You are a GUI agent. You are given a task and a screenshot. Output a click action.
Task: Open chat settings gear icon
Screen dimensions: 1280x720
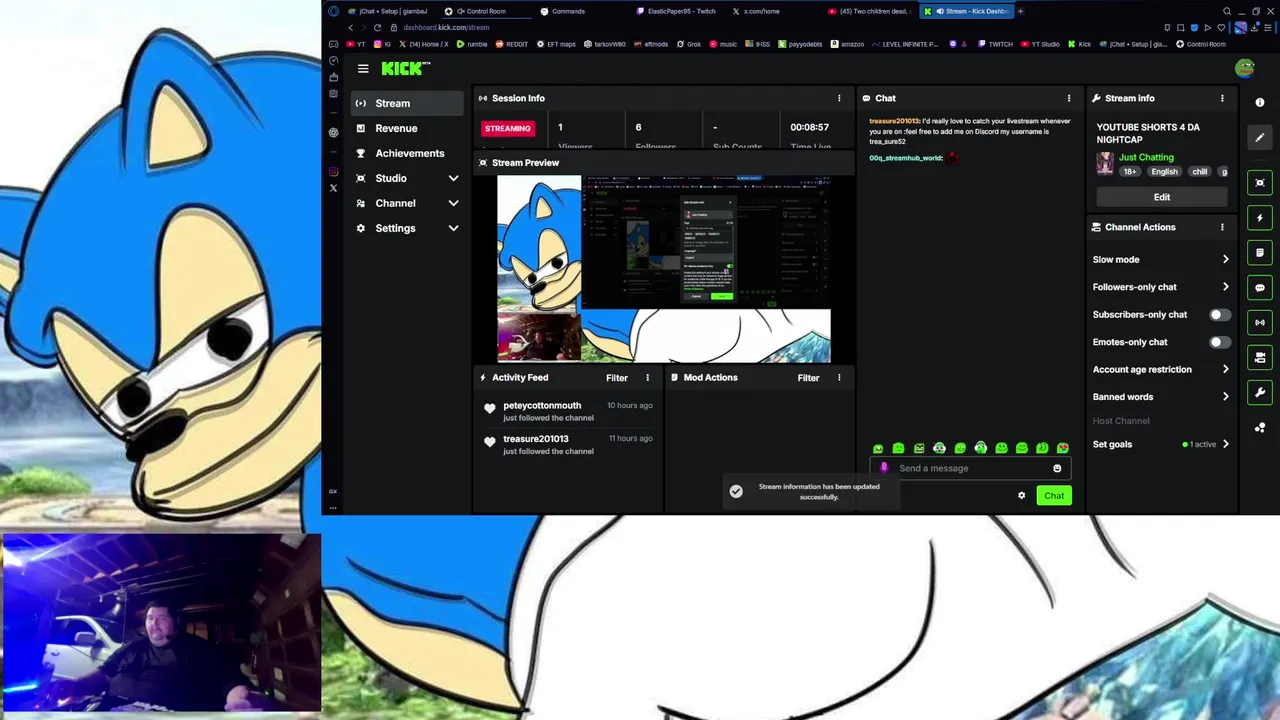[x=1021, y=496]
